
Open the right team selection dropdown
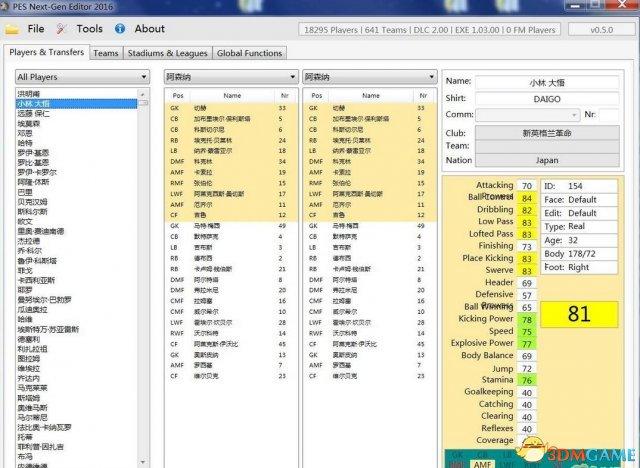[x=370, y=77]
